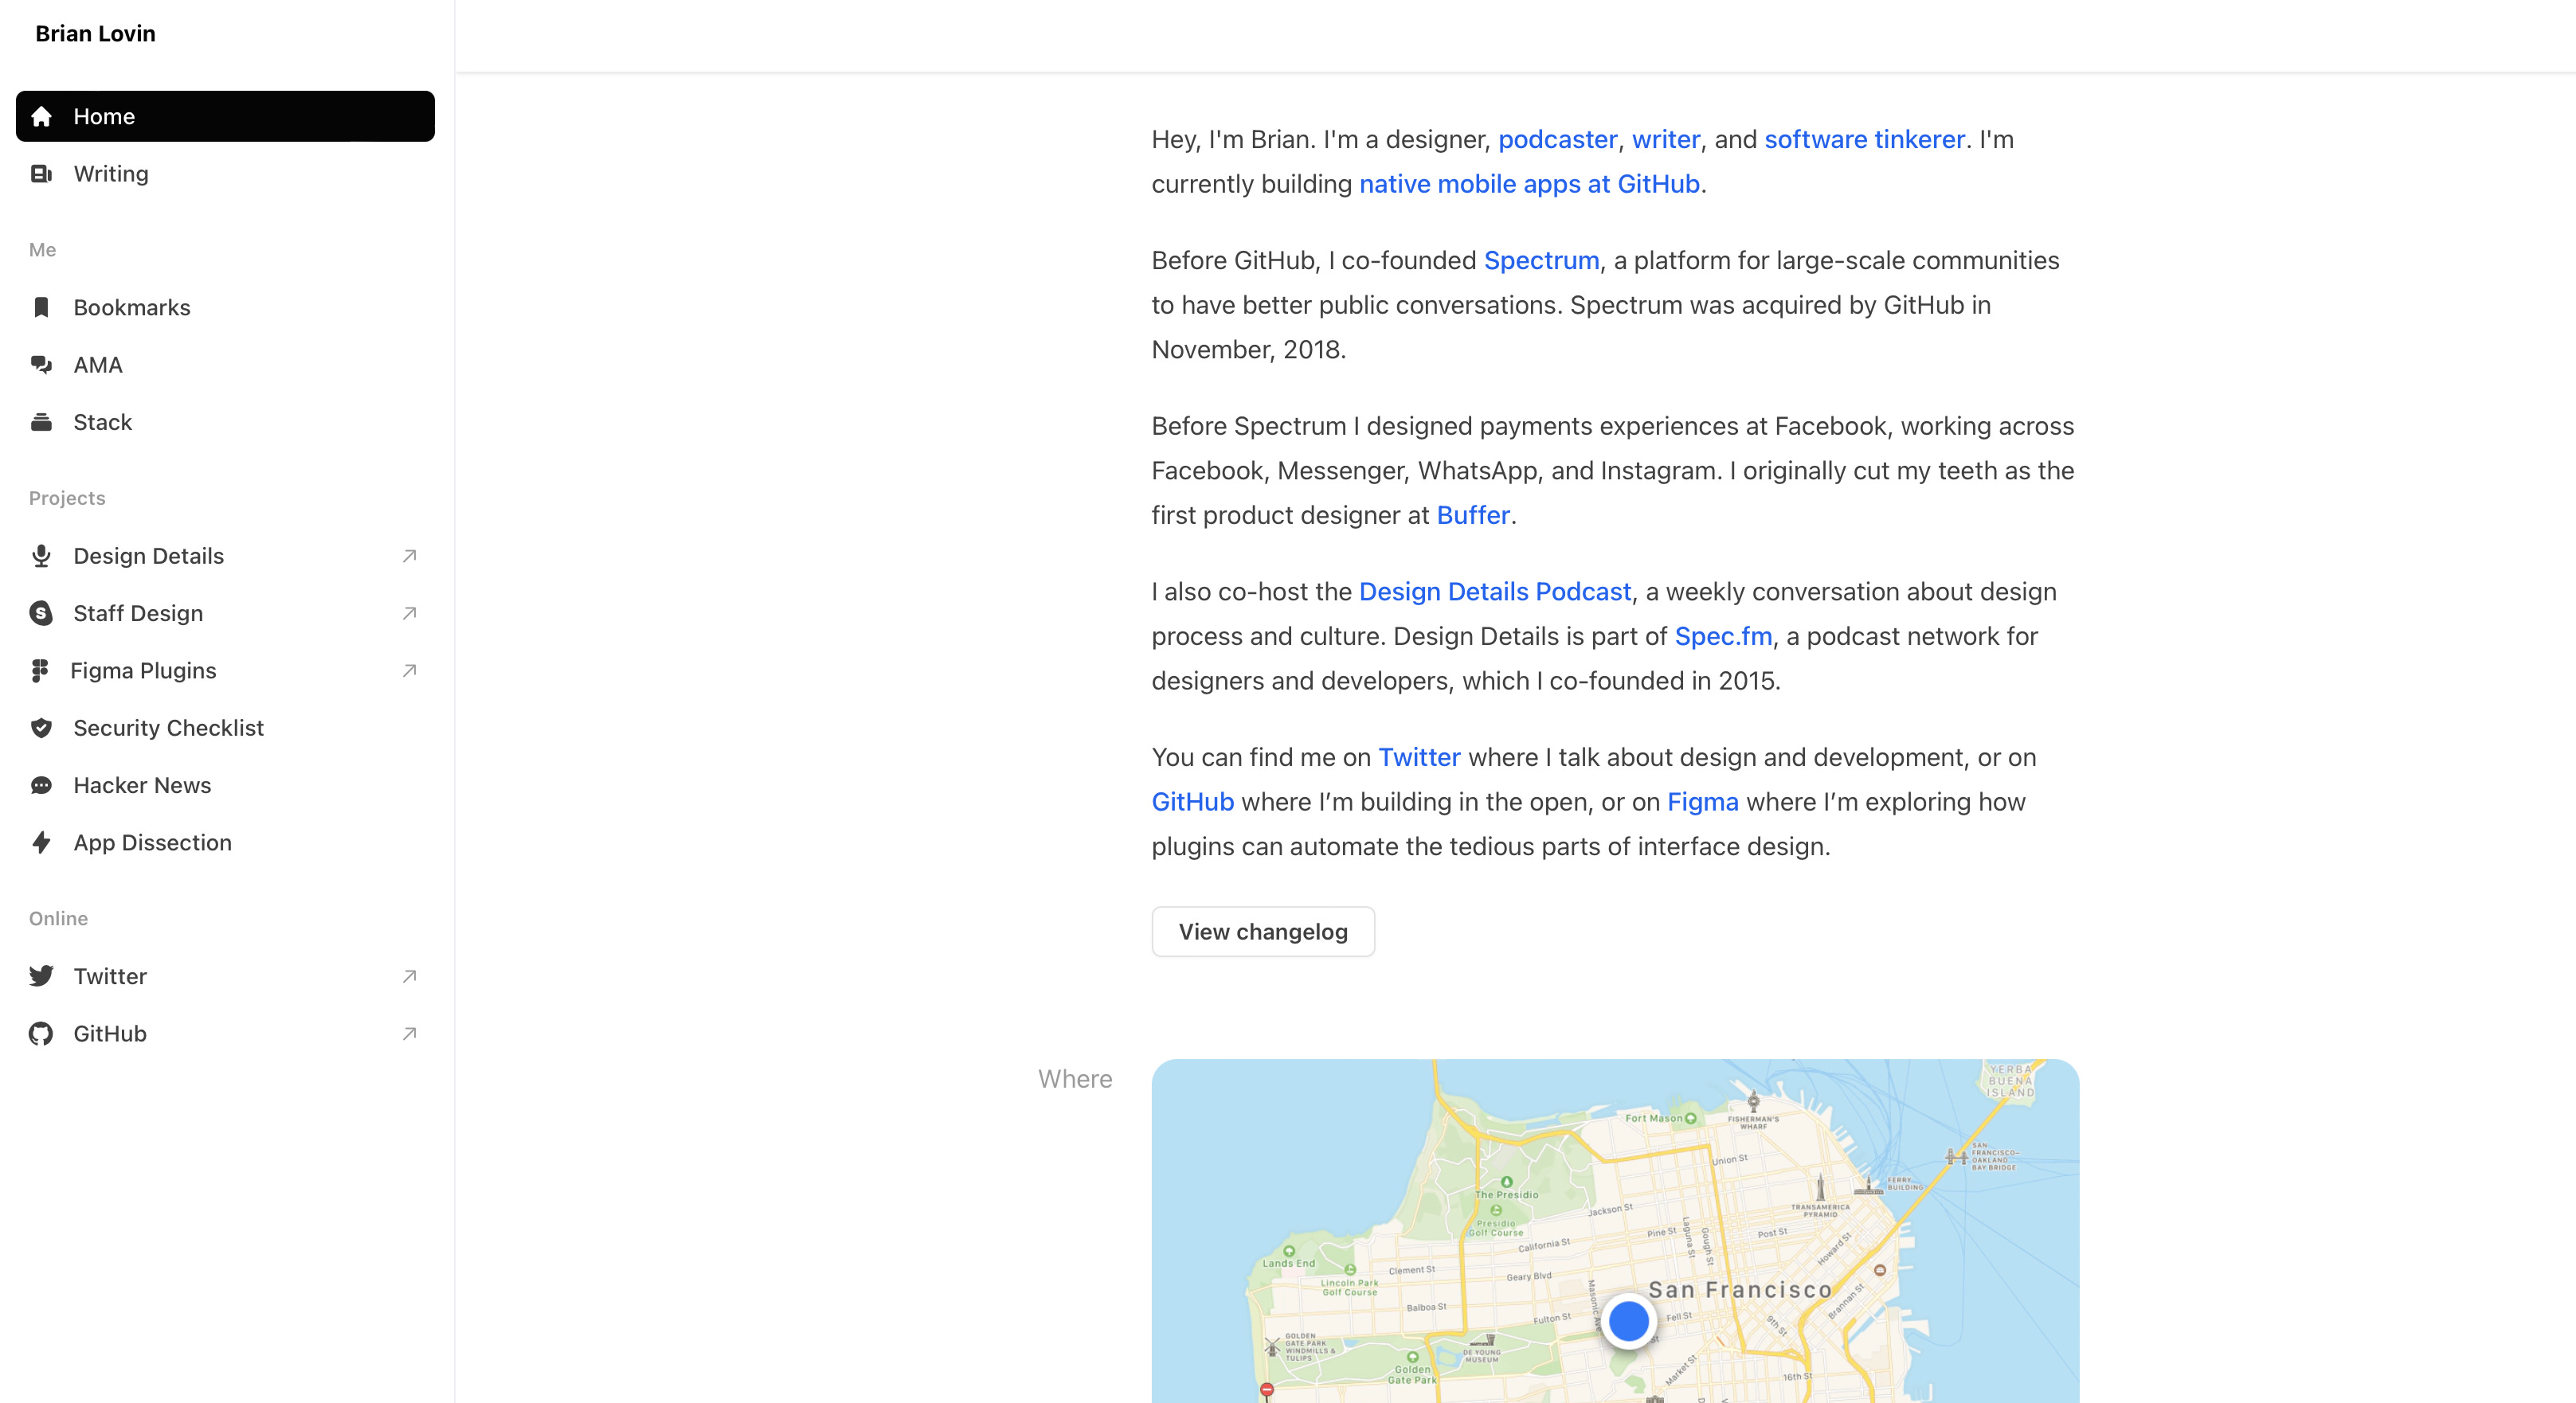The image size is (2576, 1403).
Task: Click the blue location pin on map
Action: pyautogui.click(x=1628, y=1321)
